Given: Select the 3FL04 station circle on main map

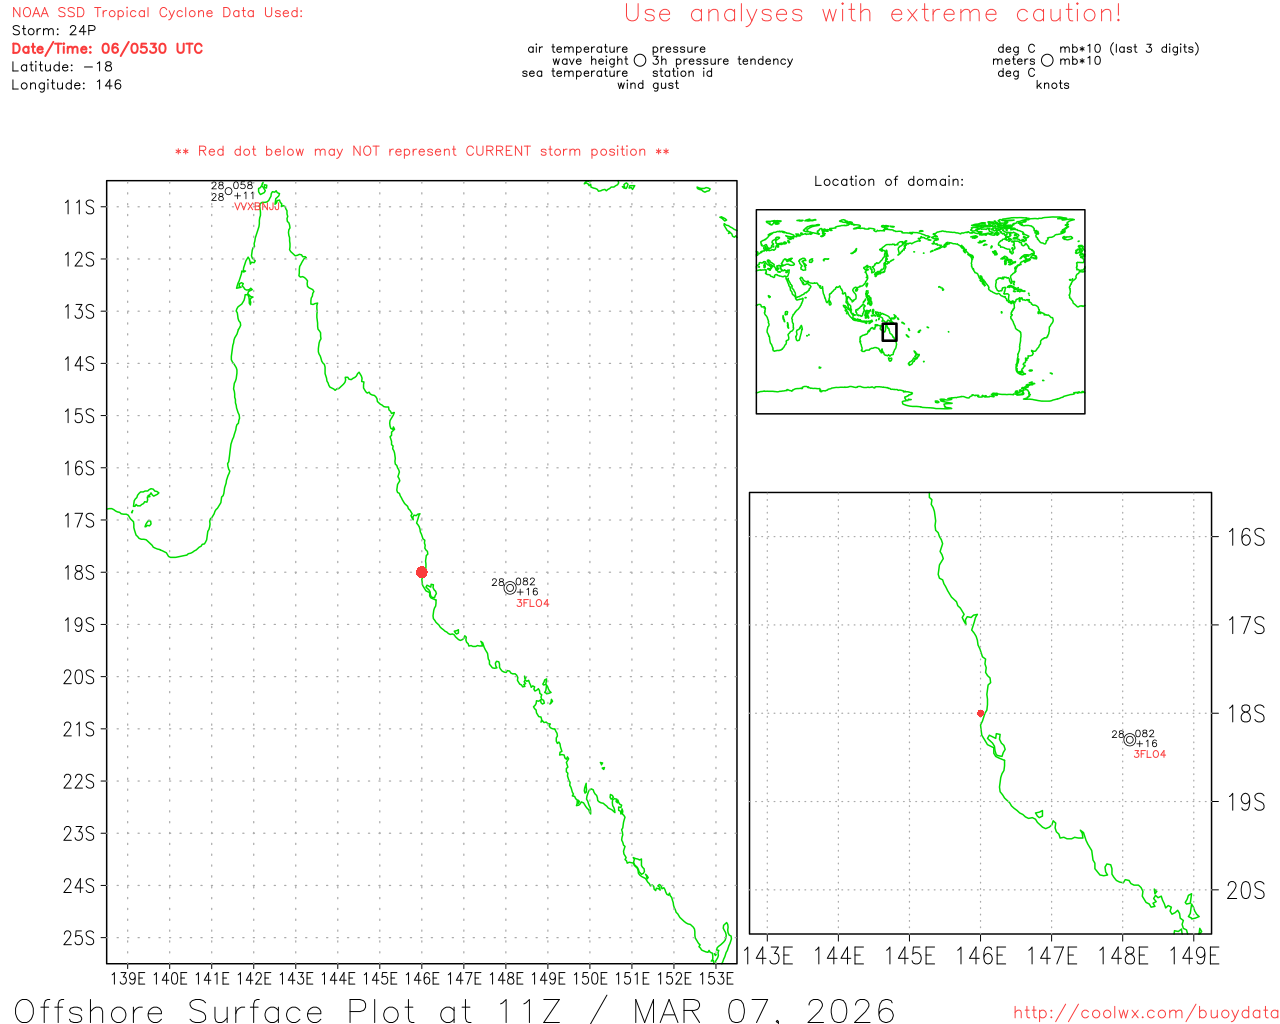Looking at the screenshot, I should click(510, 588).
